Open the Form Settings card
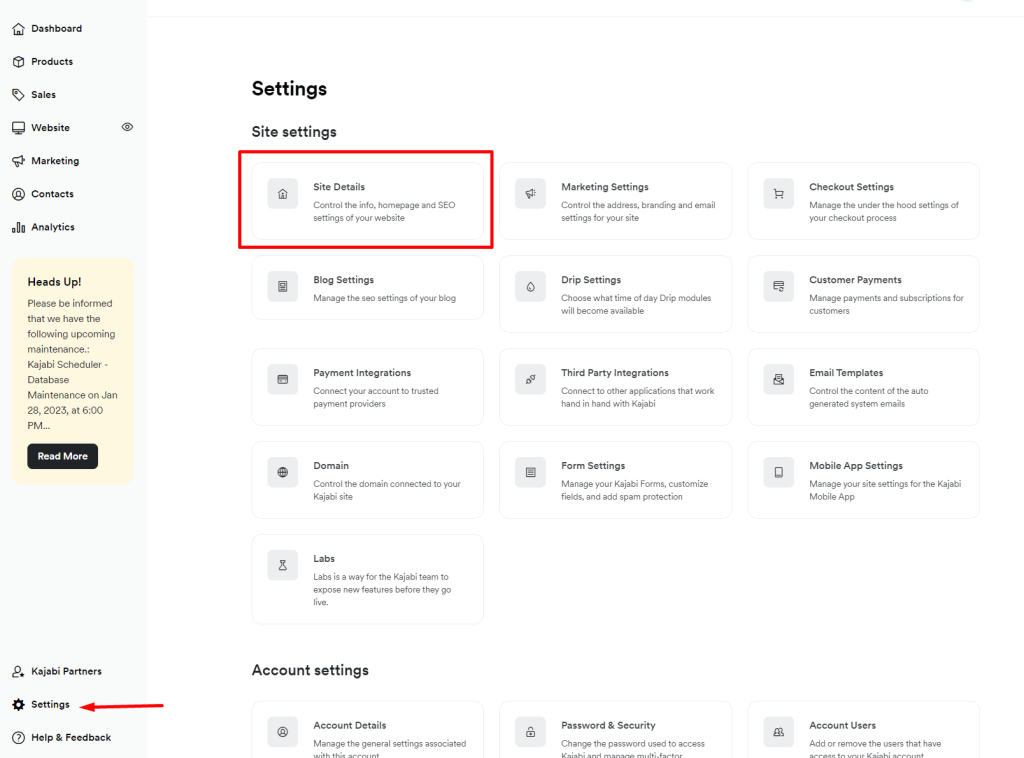 click(x=615, y=480)
